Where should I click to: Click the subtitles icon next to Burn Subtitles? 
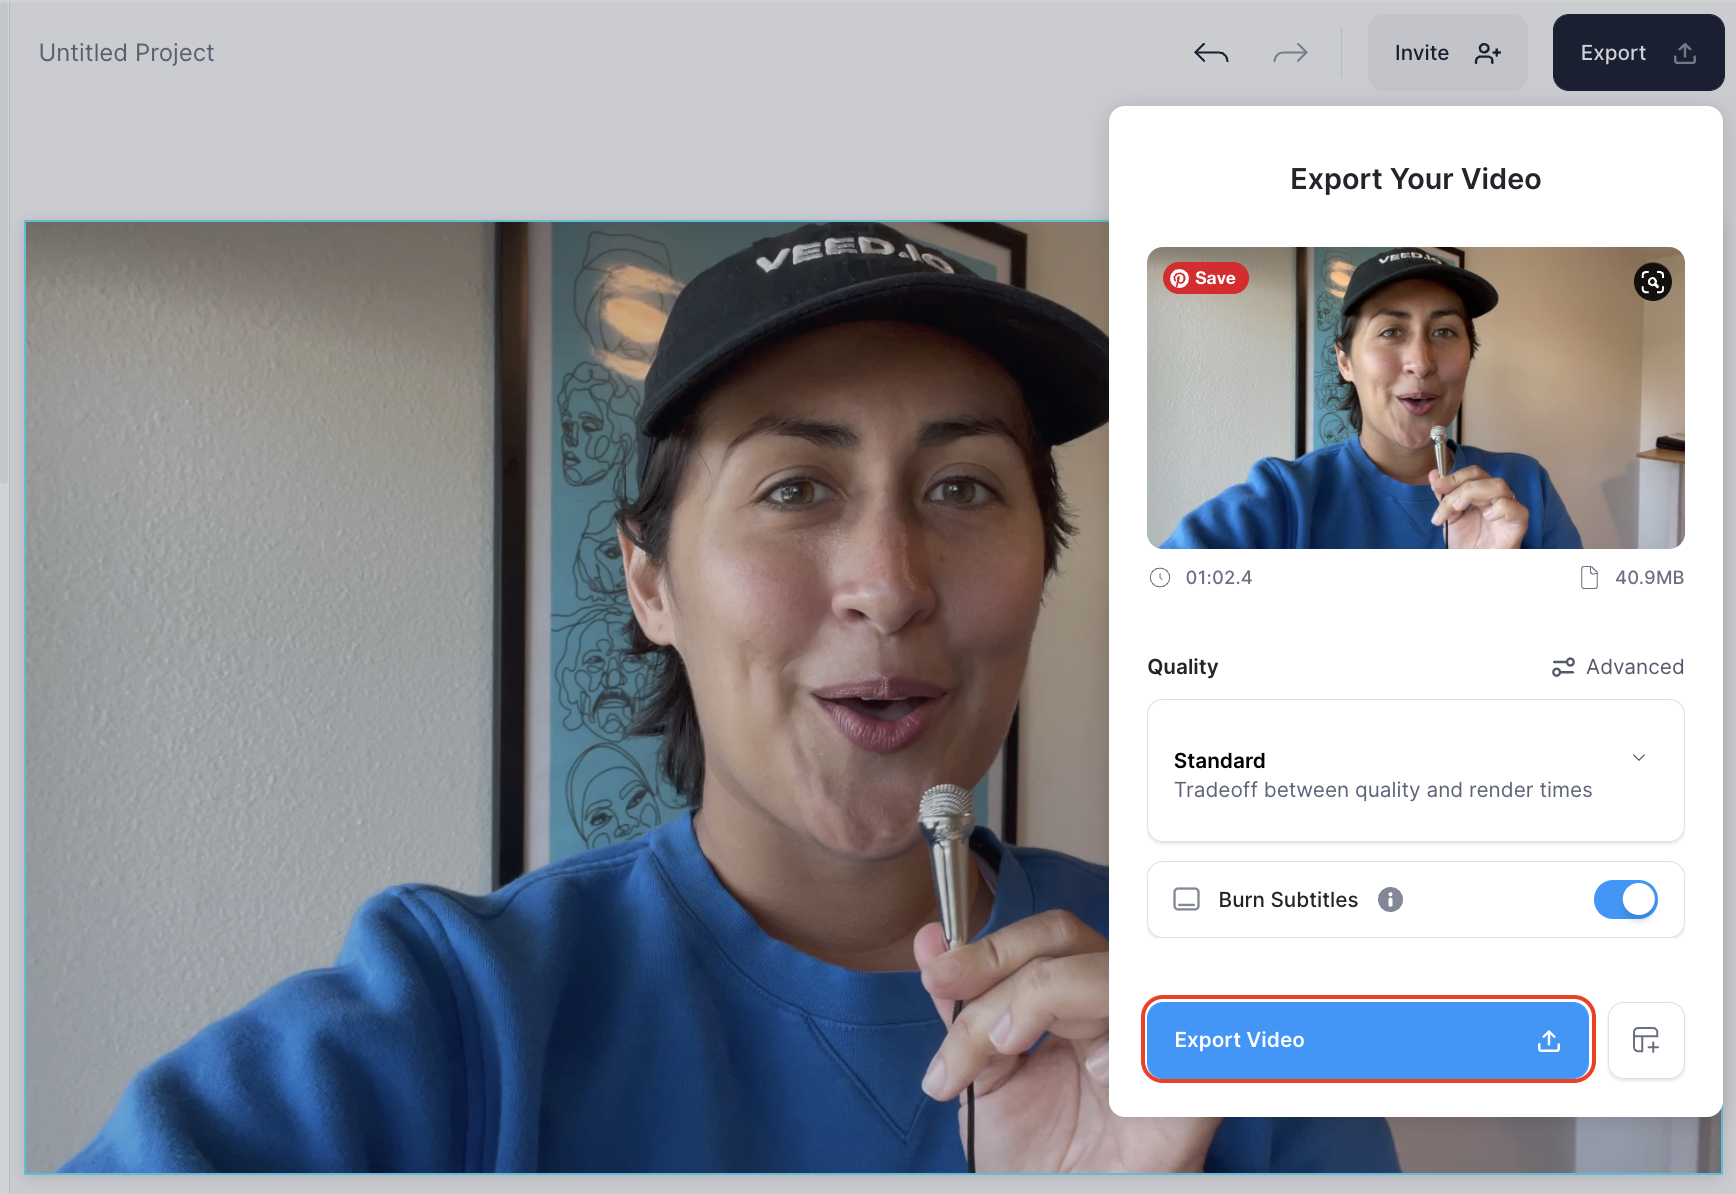[1186, 899]
